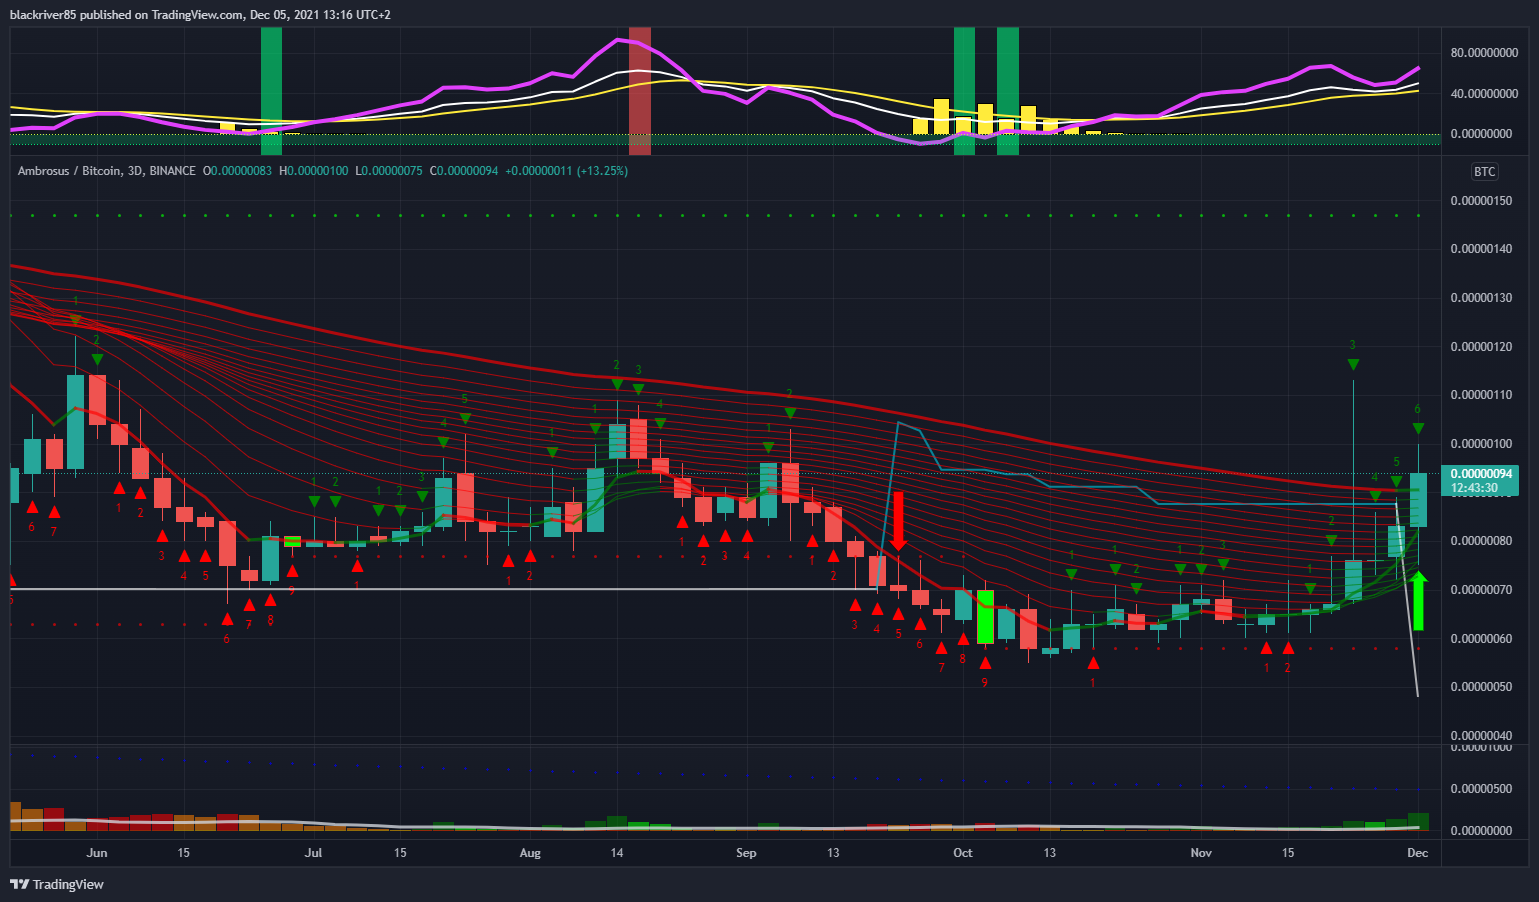Image resolution: width=1539 pixels, height=902 pixels.
Task: Click the change value +0.00000011 (+13.25%)
Action: pyautogui.click(x=566, y=171)
